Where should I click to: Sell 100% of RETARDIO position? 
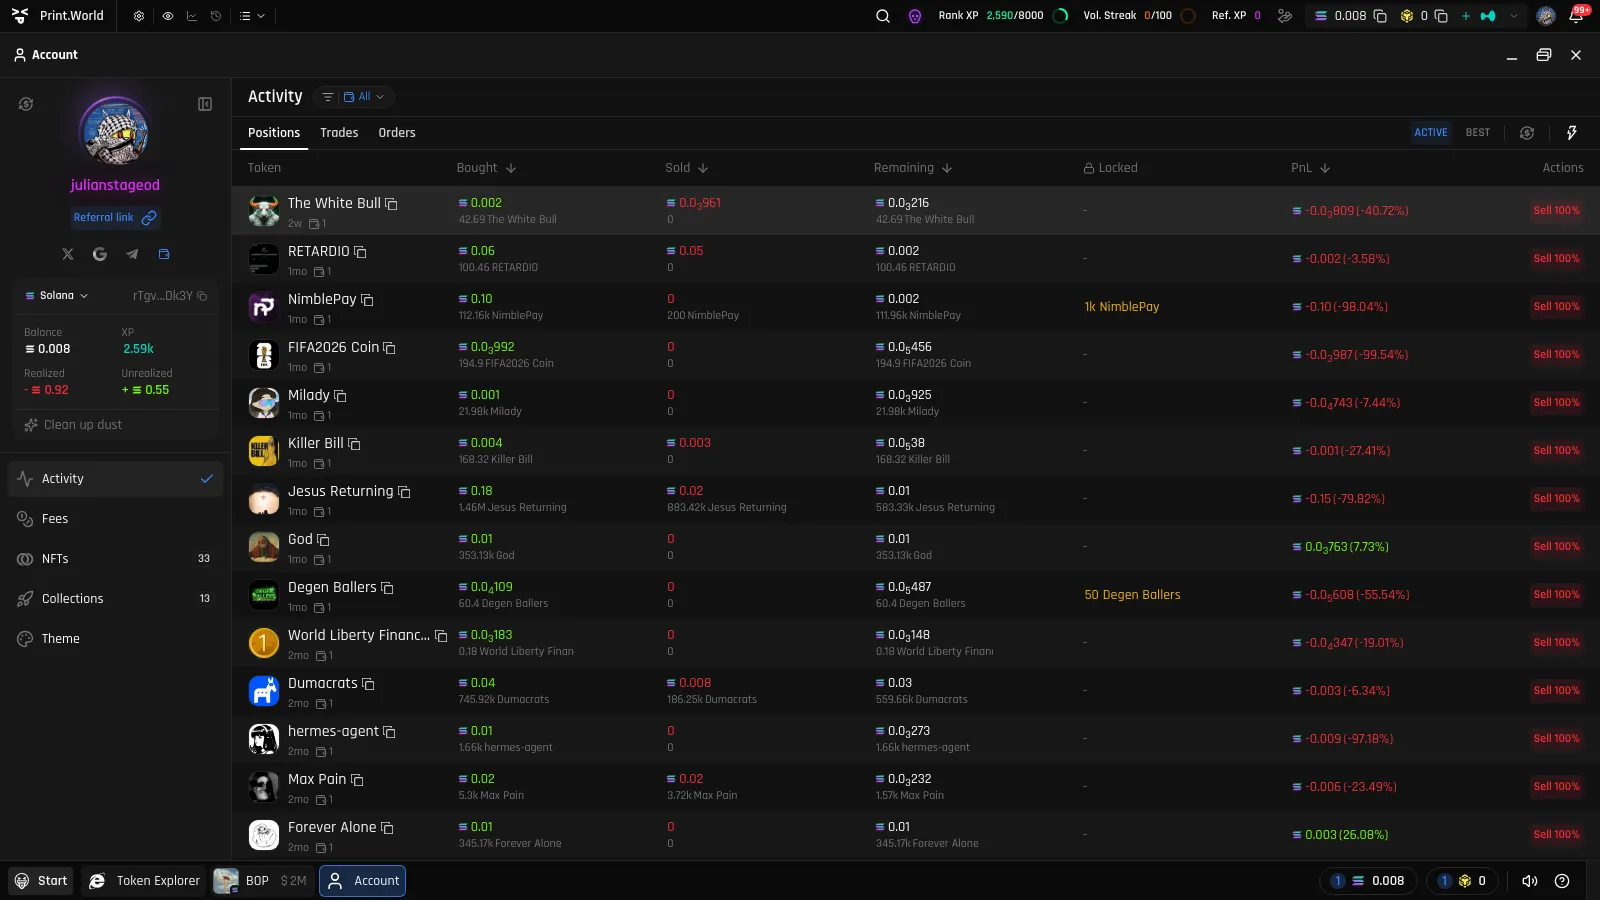[1556, 259]
